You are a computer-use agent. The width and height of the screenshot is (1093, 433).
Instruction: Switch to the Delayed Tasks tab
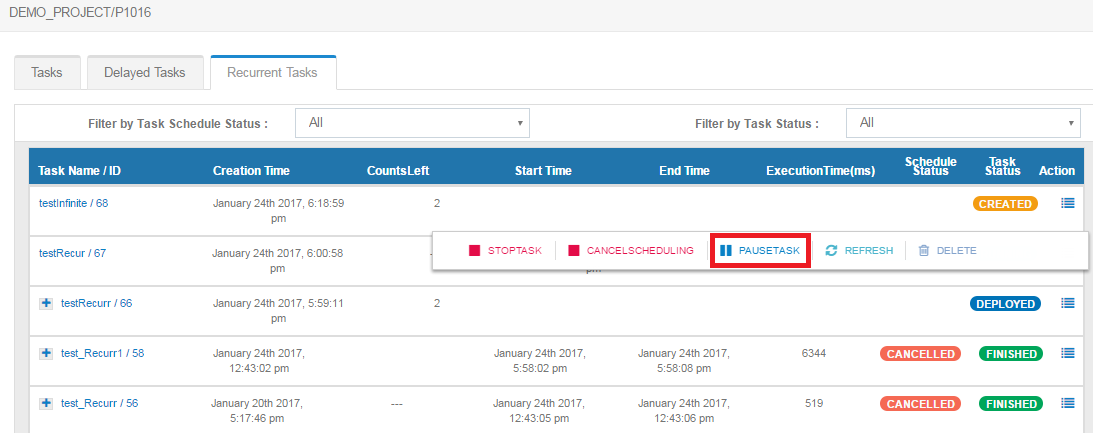coord(145,73)
